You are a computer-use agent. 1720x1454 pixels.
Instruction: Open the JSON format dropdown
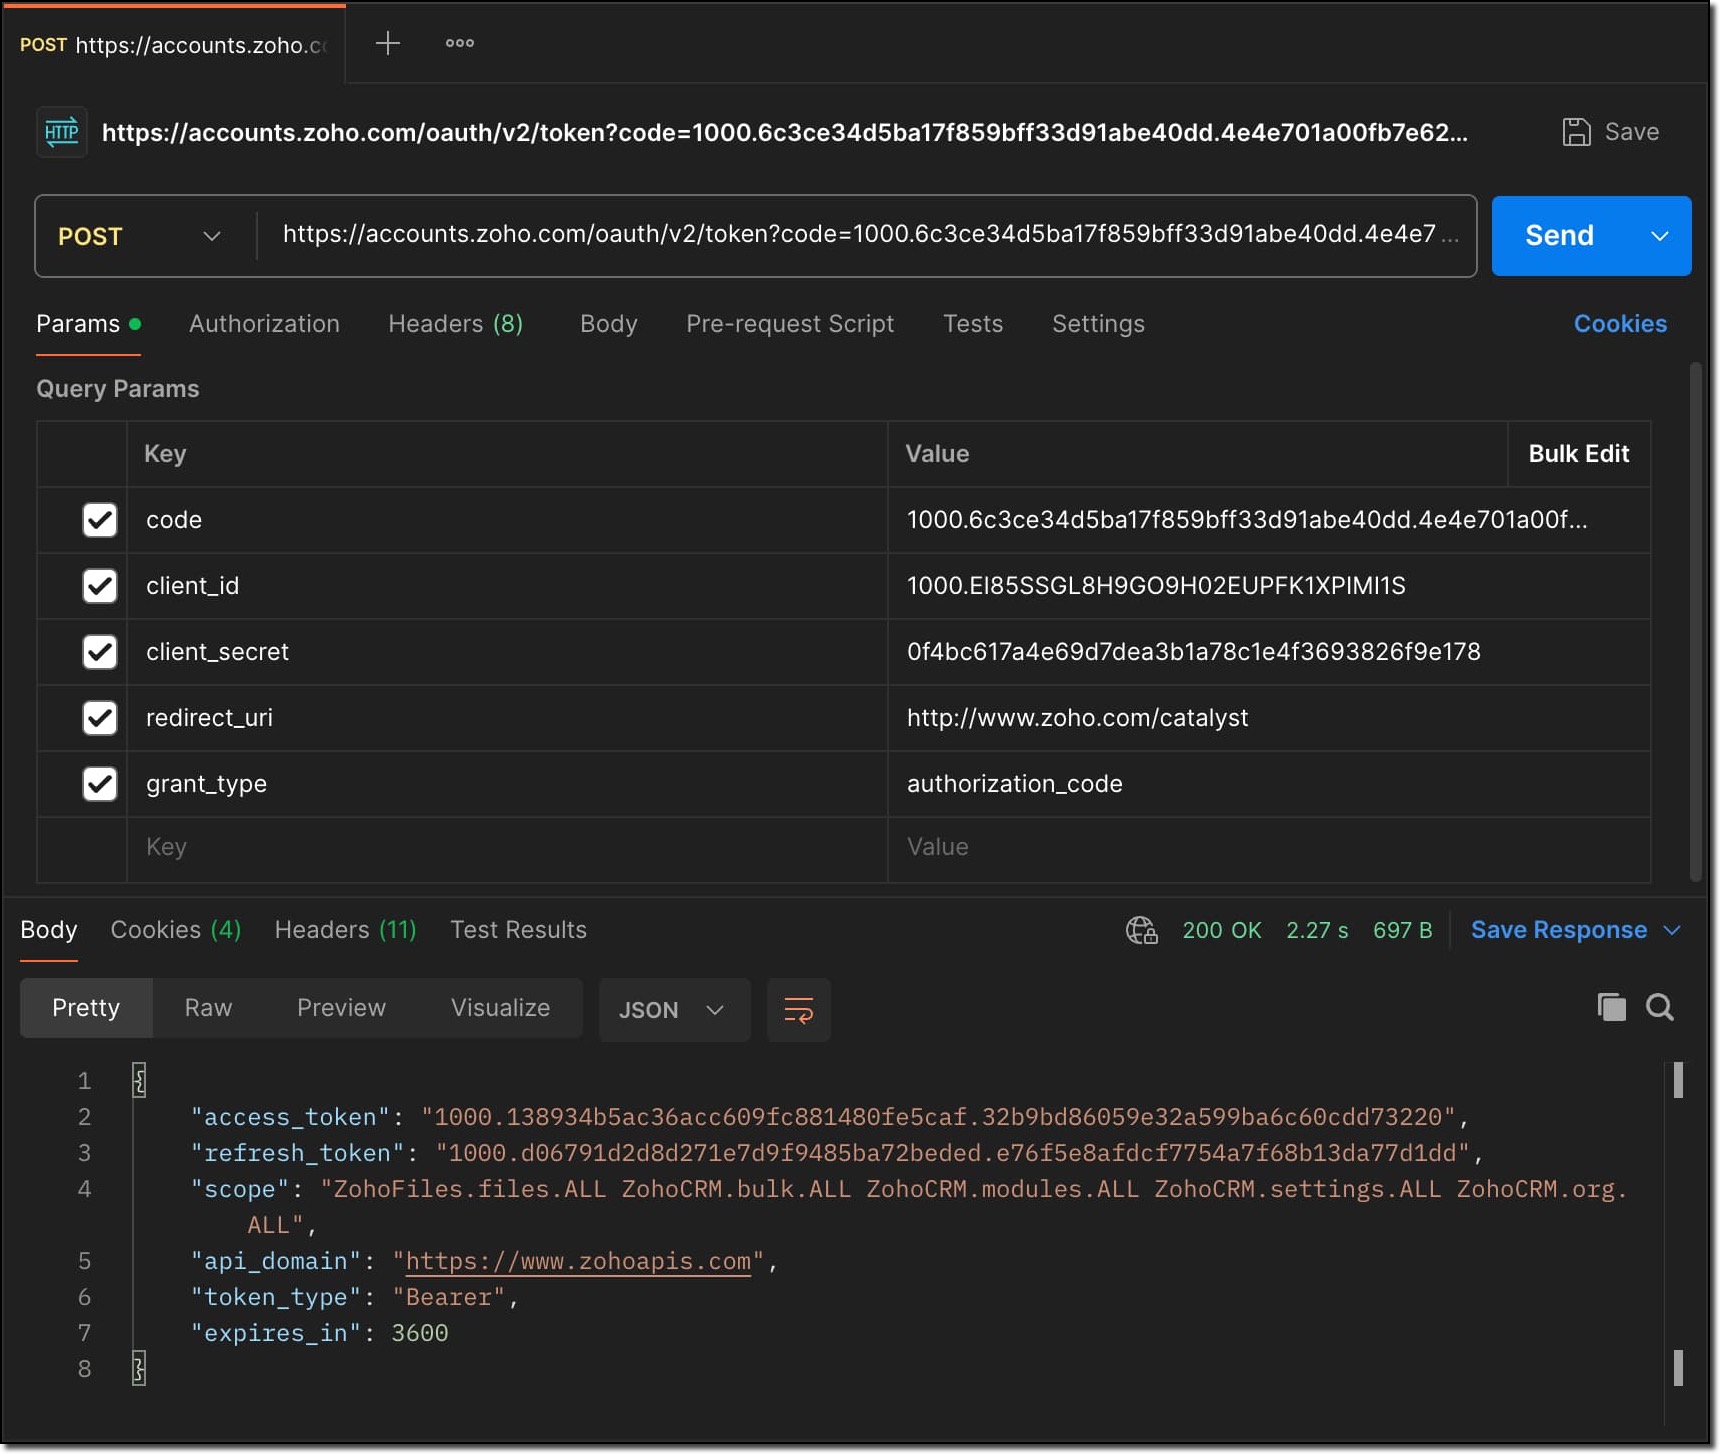(673, 1010)
